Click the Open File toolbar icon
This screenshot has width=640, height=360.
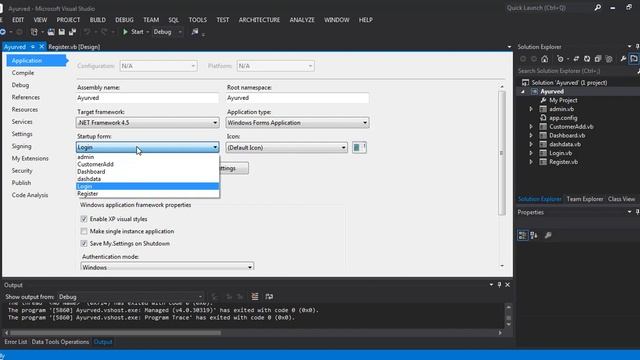pos(51,32)
